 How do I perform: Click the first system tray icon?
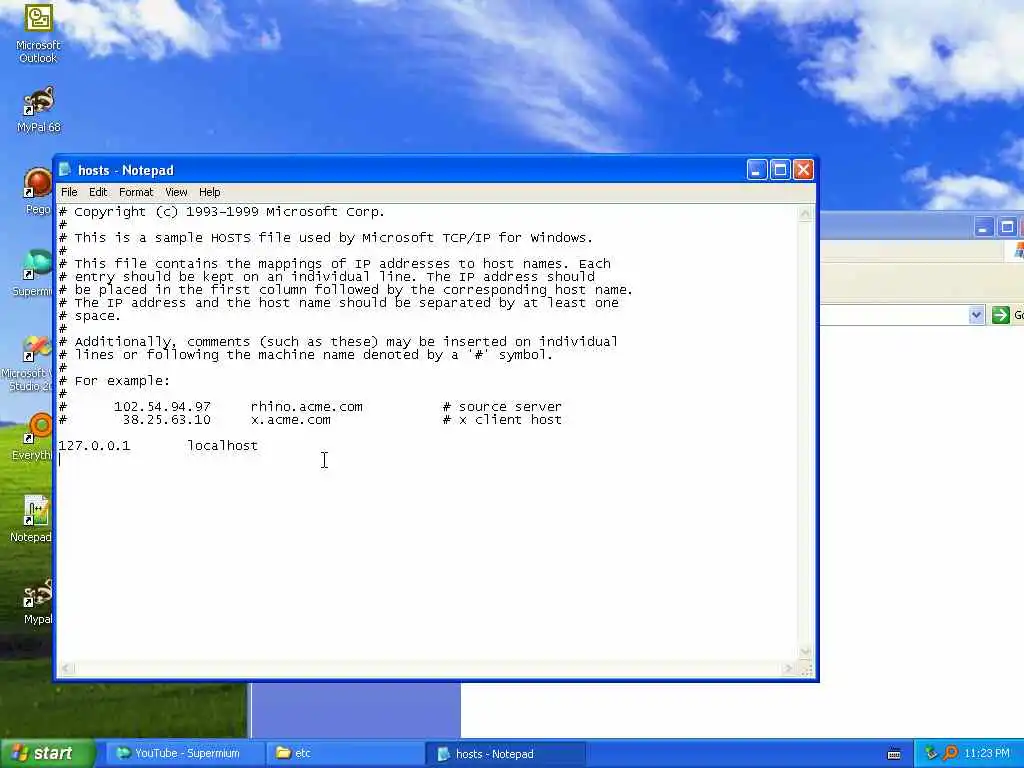[x=931, y=753]
